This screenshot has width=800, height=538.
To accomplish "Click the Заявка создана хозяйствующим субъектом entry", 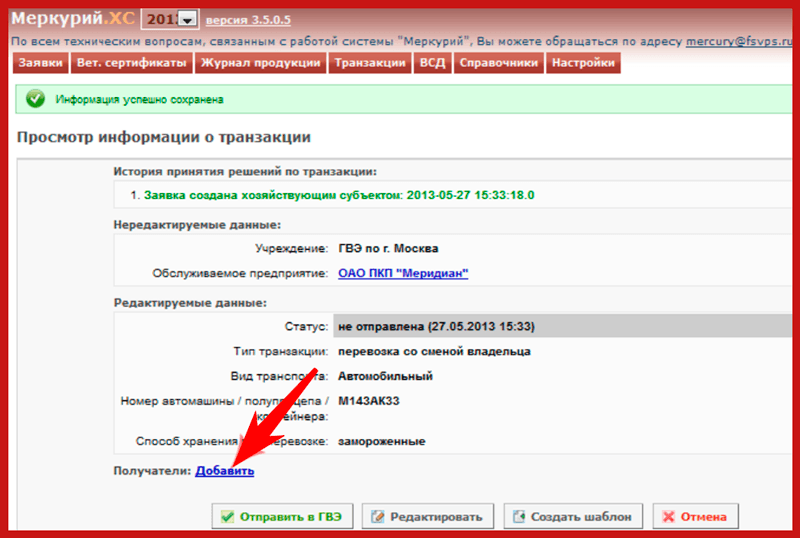I will pos(339,195).
